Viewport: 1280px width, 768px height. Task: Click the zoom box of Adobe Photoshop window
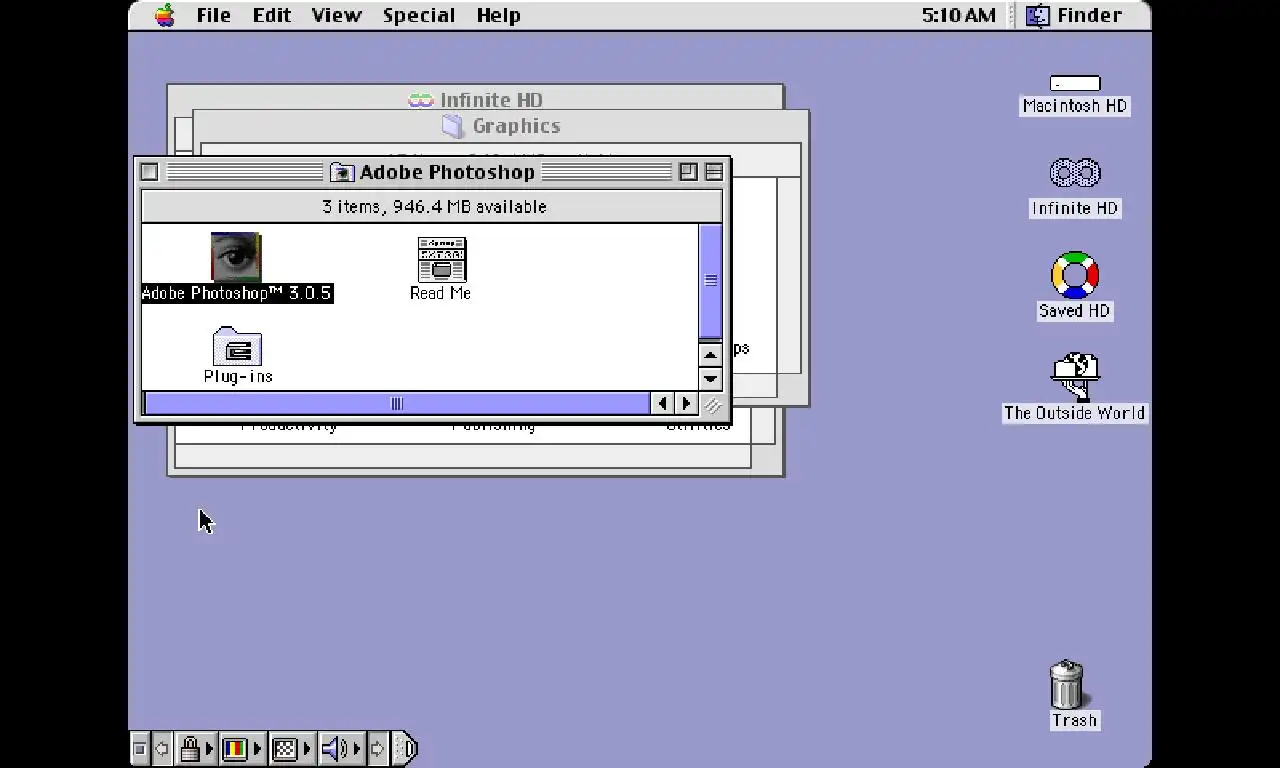click(688, 172)
